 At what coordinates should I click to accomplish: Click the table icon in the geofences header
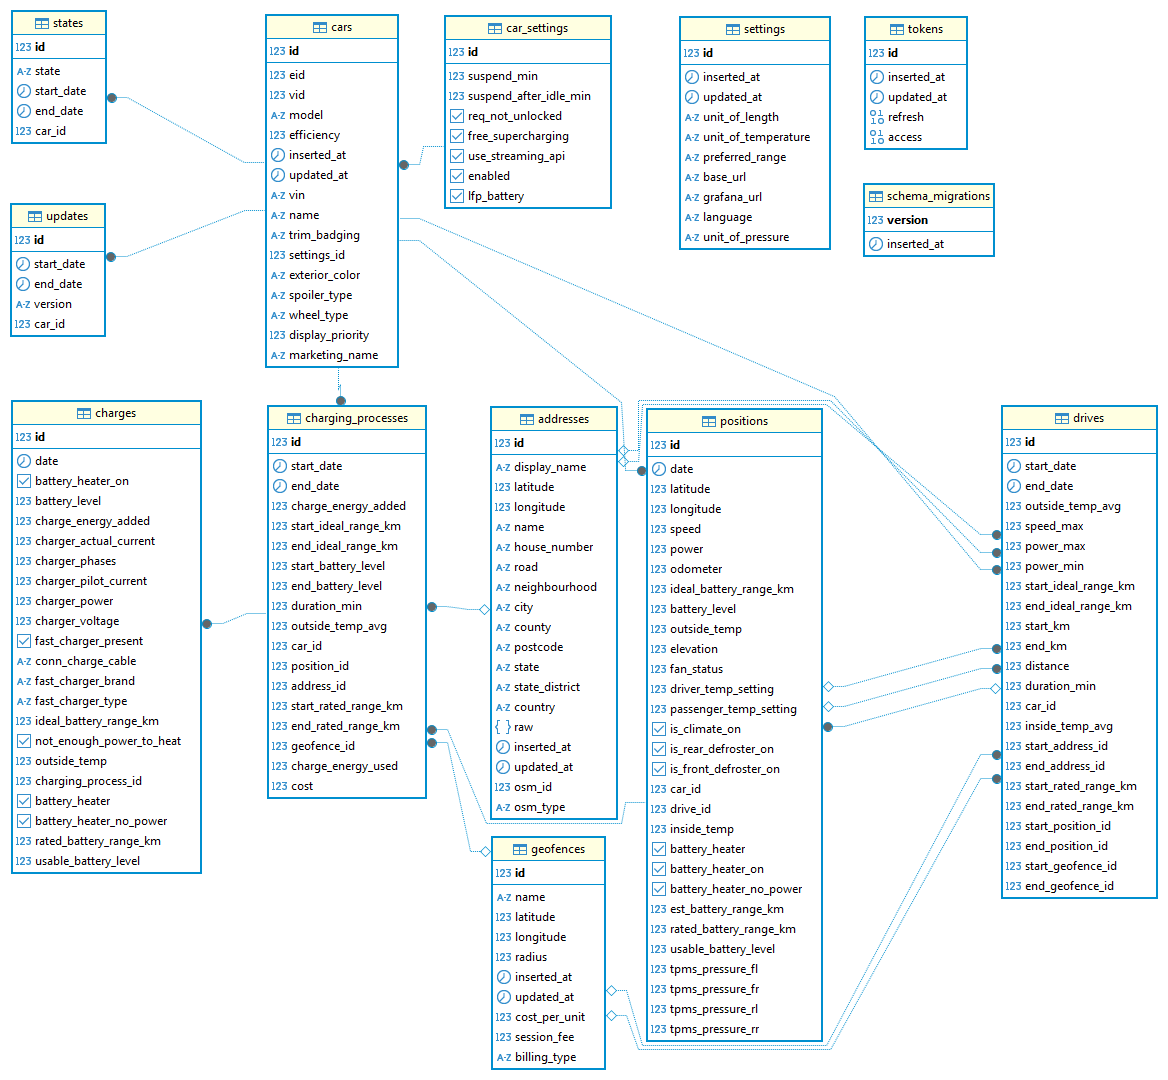pos(520,850)
